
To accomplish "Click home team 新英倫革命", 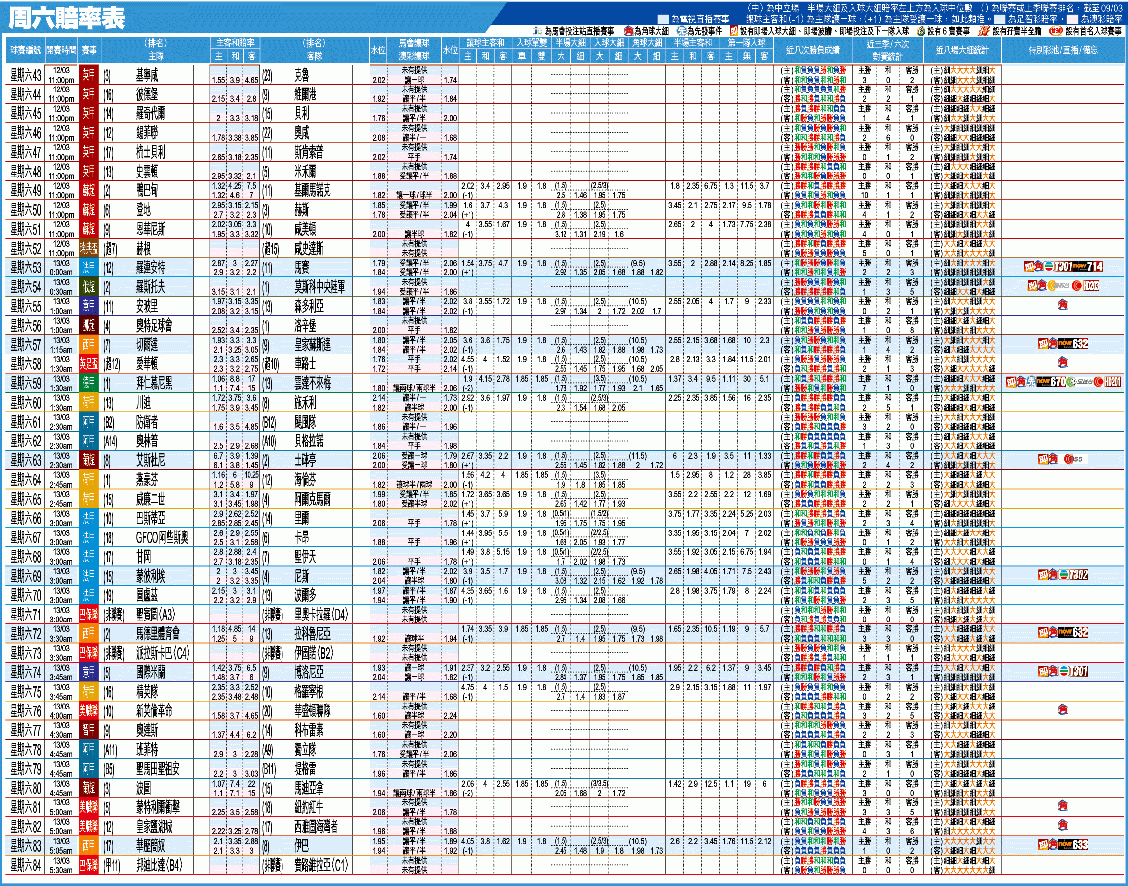I will (154, 711).
